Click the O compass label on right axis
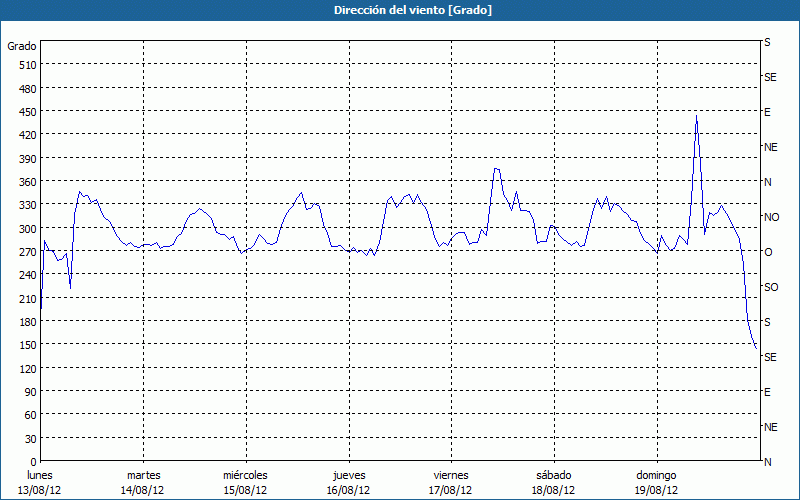 point(768,252)
